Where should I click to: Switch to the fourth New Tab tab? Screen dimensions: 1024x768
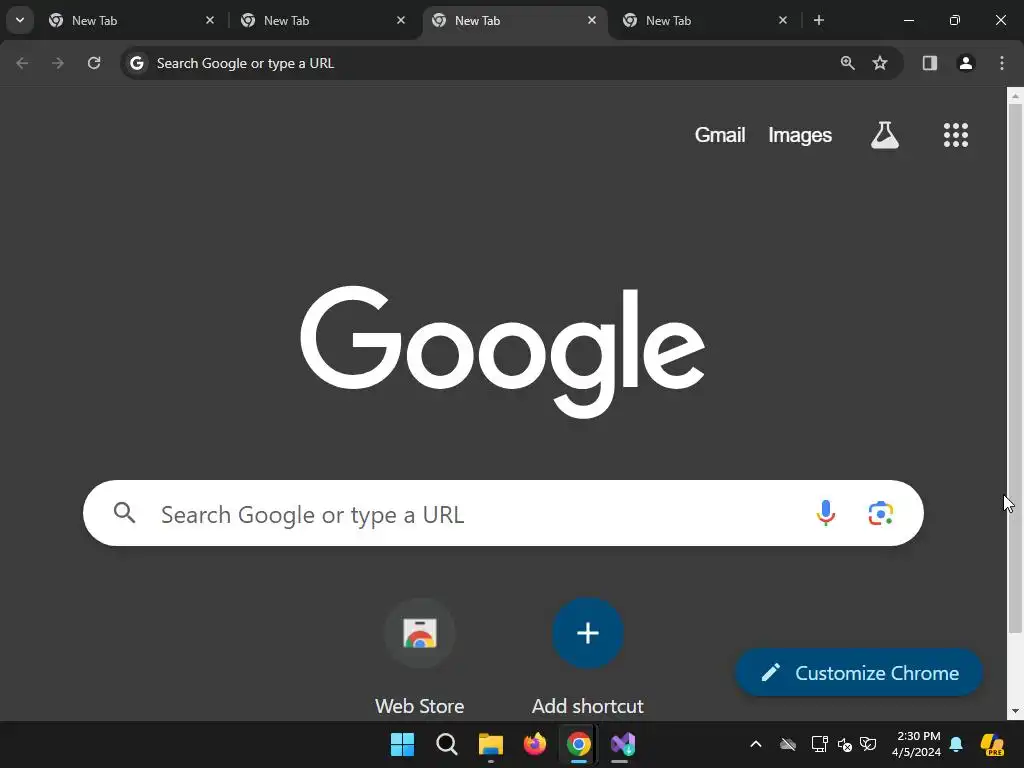pyautogui.click(x=705, y=21)
